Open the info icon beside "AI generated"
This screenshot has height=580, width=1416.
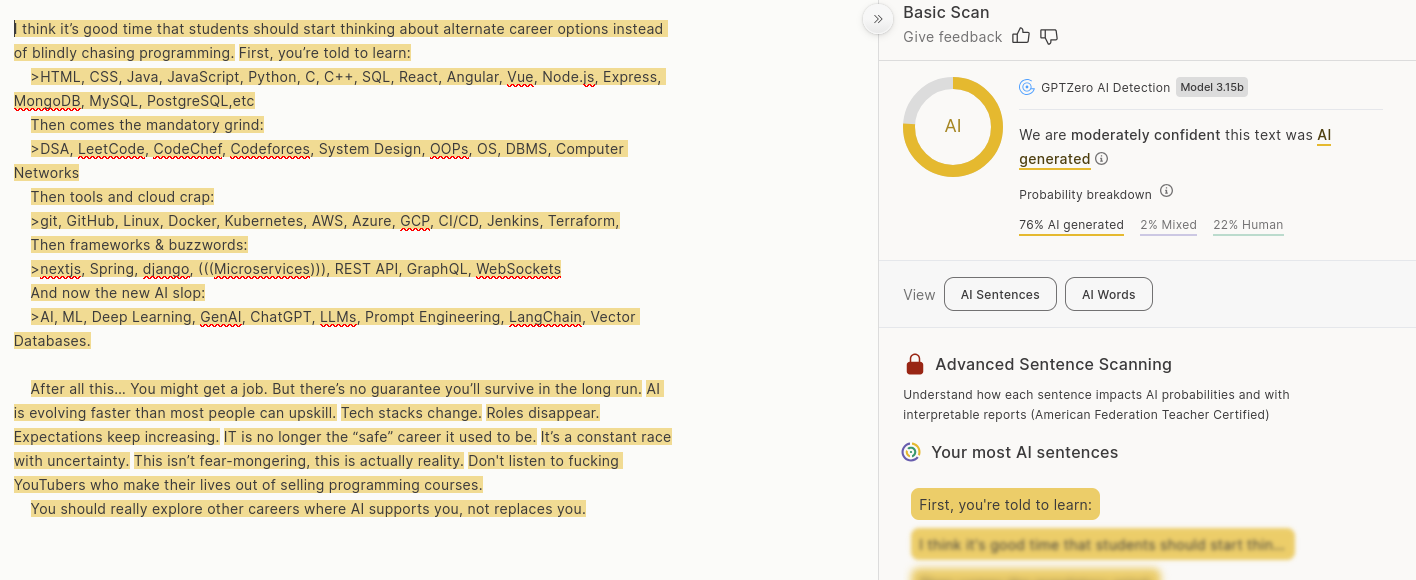point(1102,159)
